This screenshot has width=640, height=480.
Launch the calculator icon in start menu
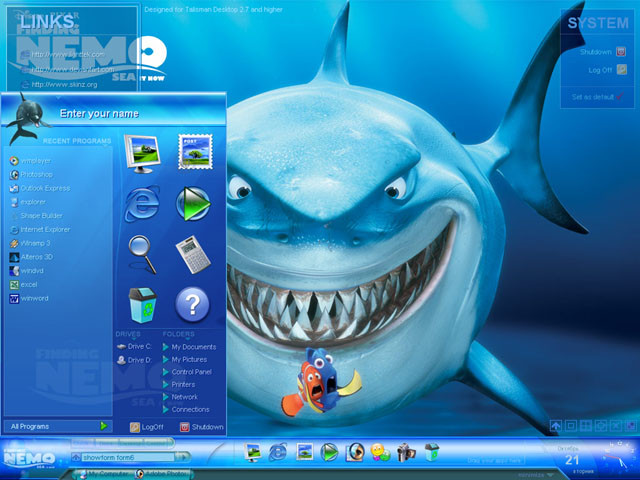pyautogui.click(x=193, y=254)
